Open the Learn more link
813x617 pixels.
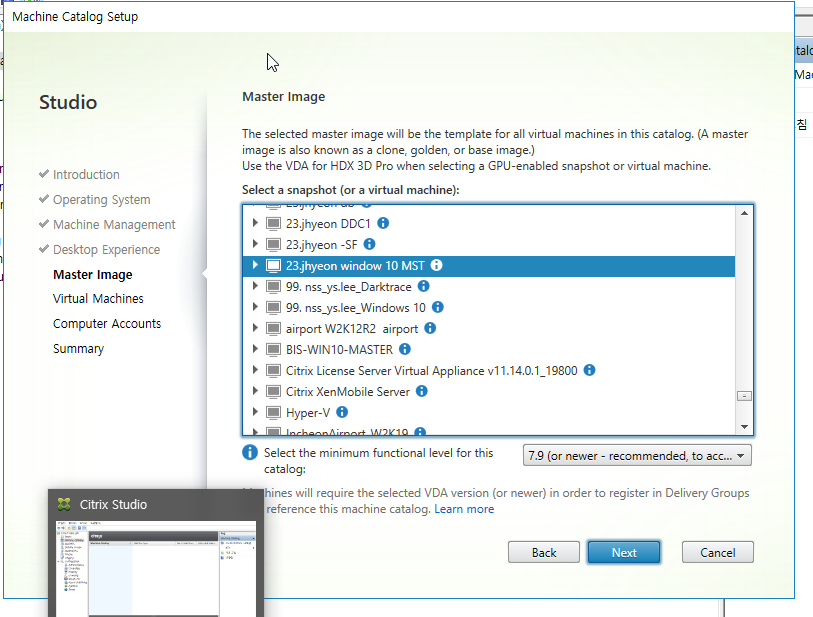(464, 509)
